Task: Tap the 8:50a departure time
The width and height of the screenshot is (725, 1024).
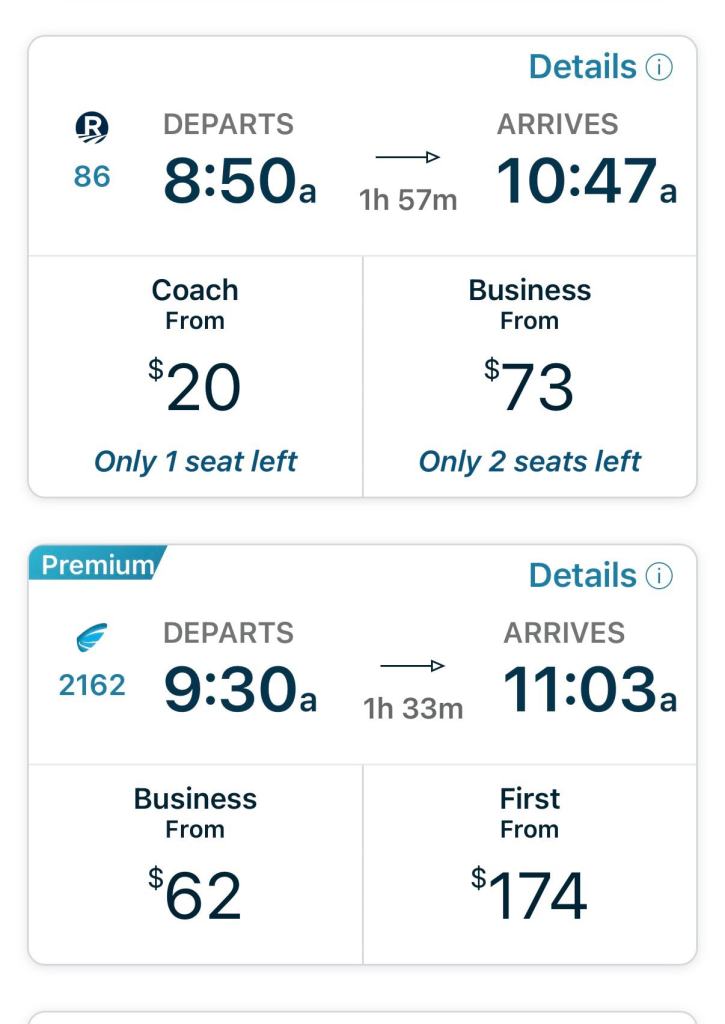Action: [x=239, y=181]
